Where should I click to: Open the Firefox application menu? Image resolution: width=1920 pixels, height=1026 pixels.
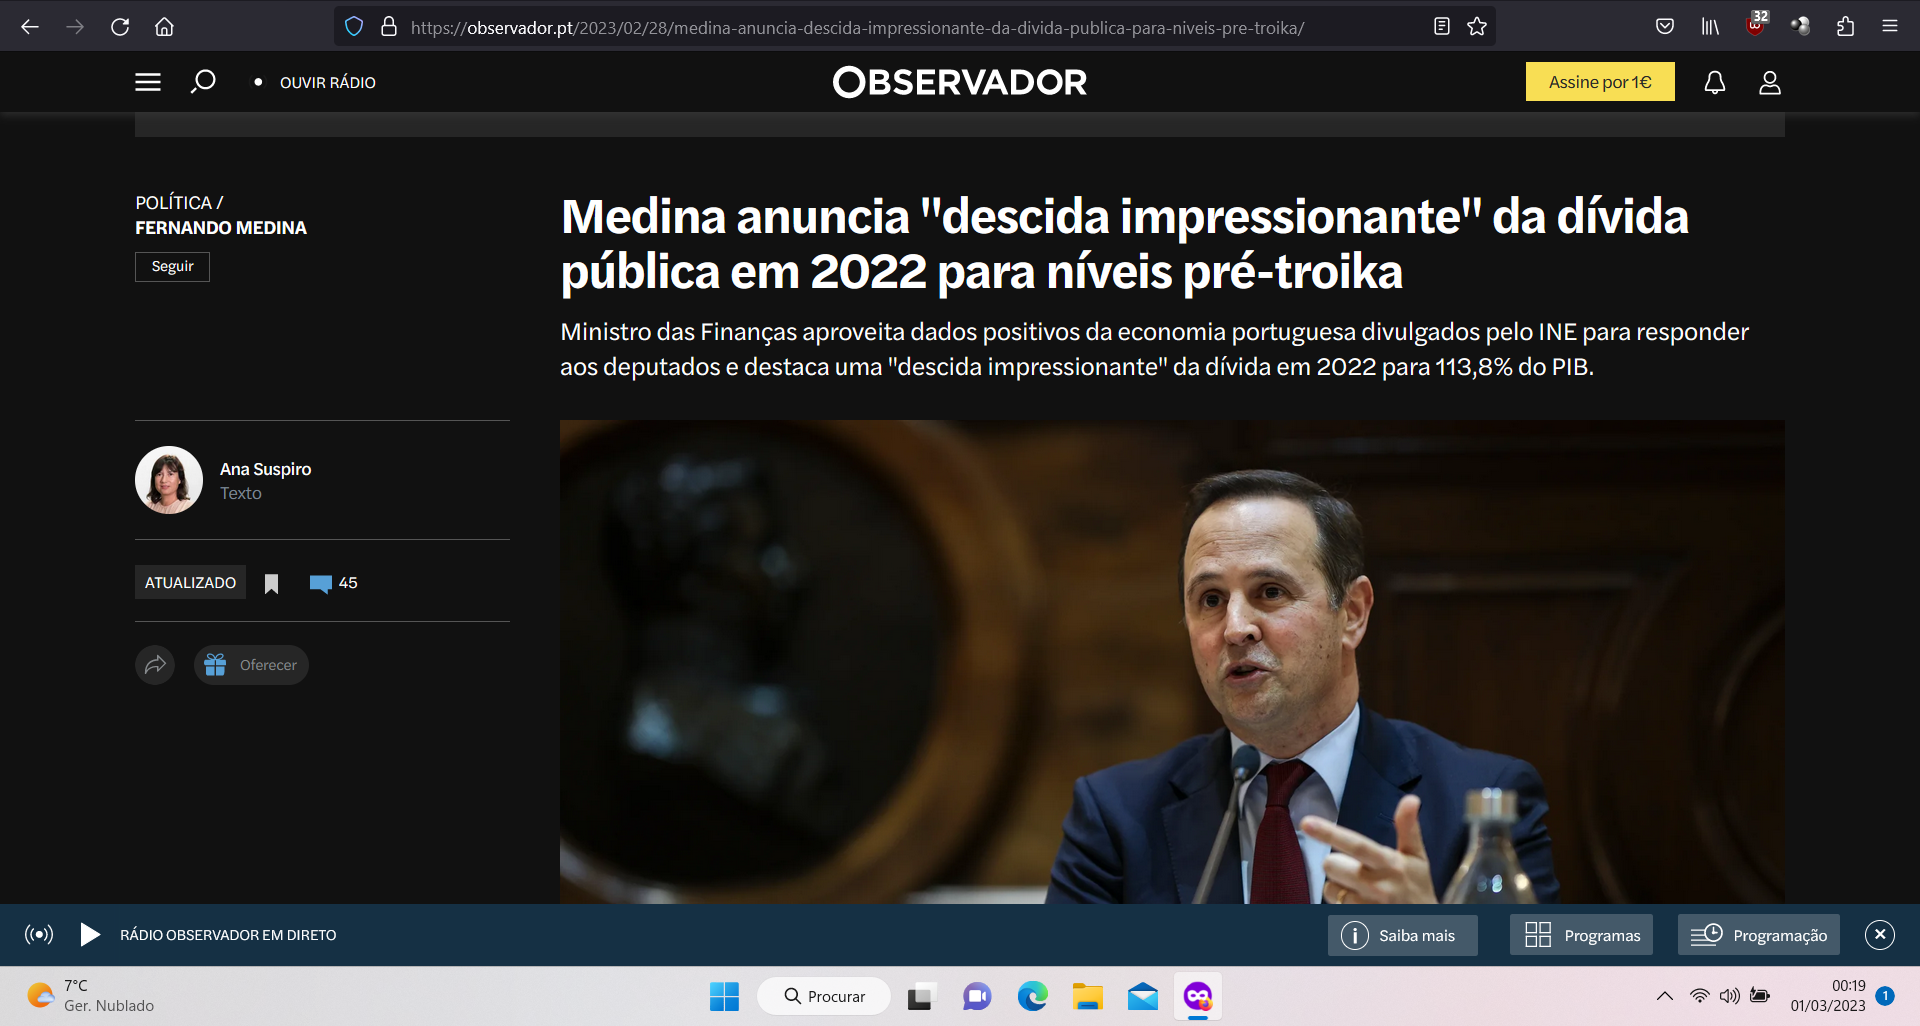point(1890,27)
